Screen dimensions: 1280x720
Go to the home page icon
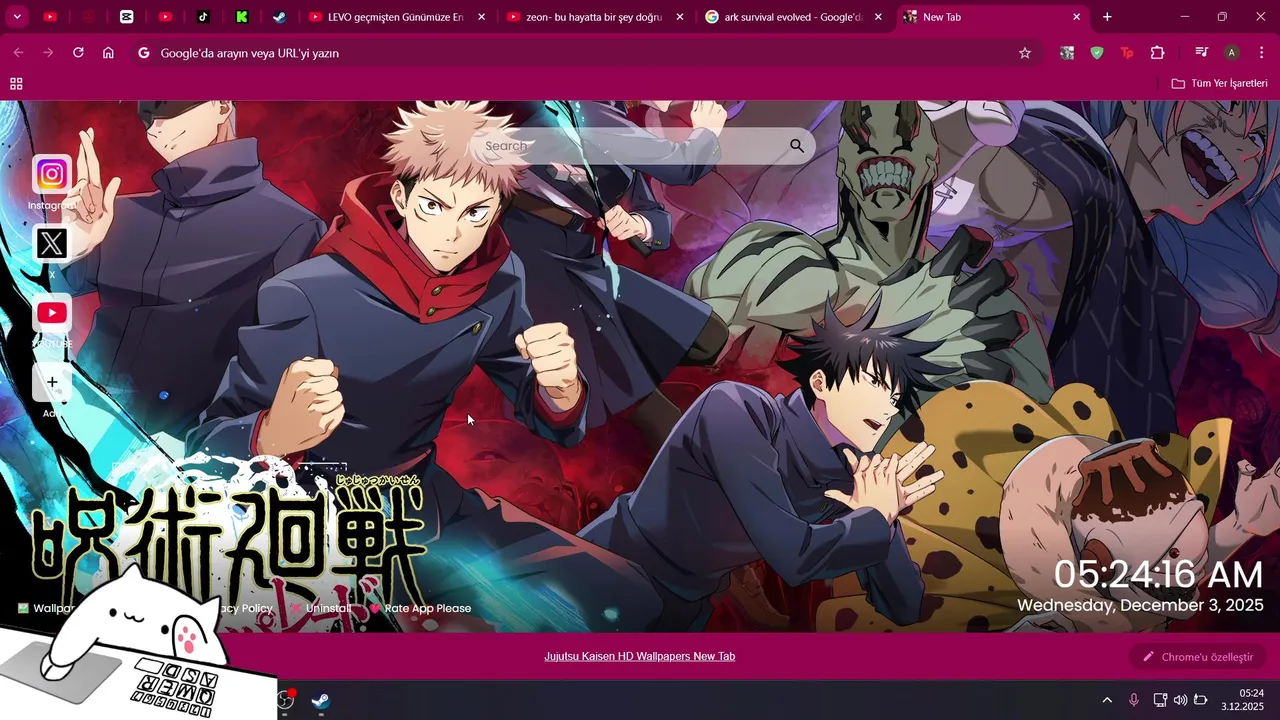tap(108, 53)
